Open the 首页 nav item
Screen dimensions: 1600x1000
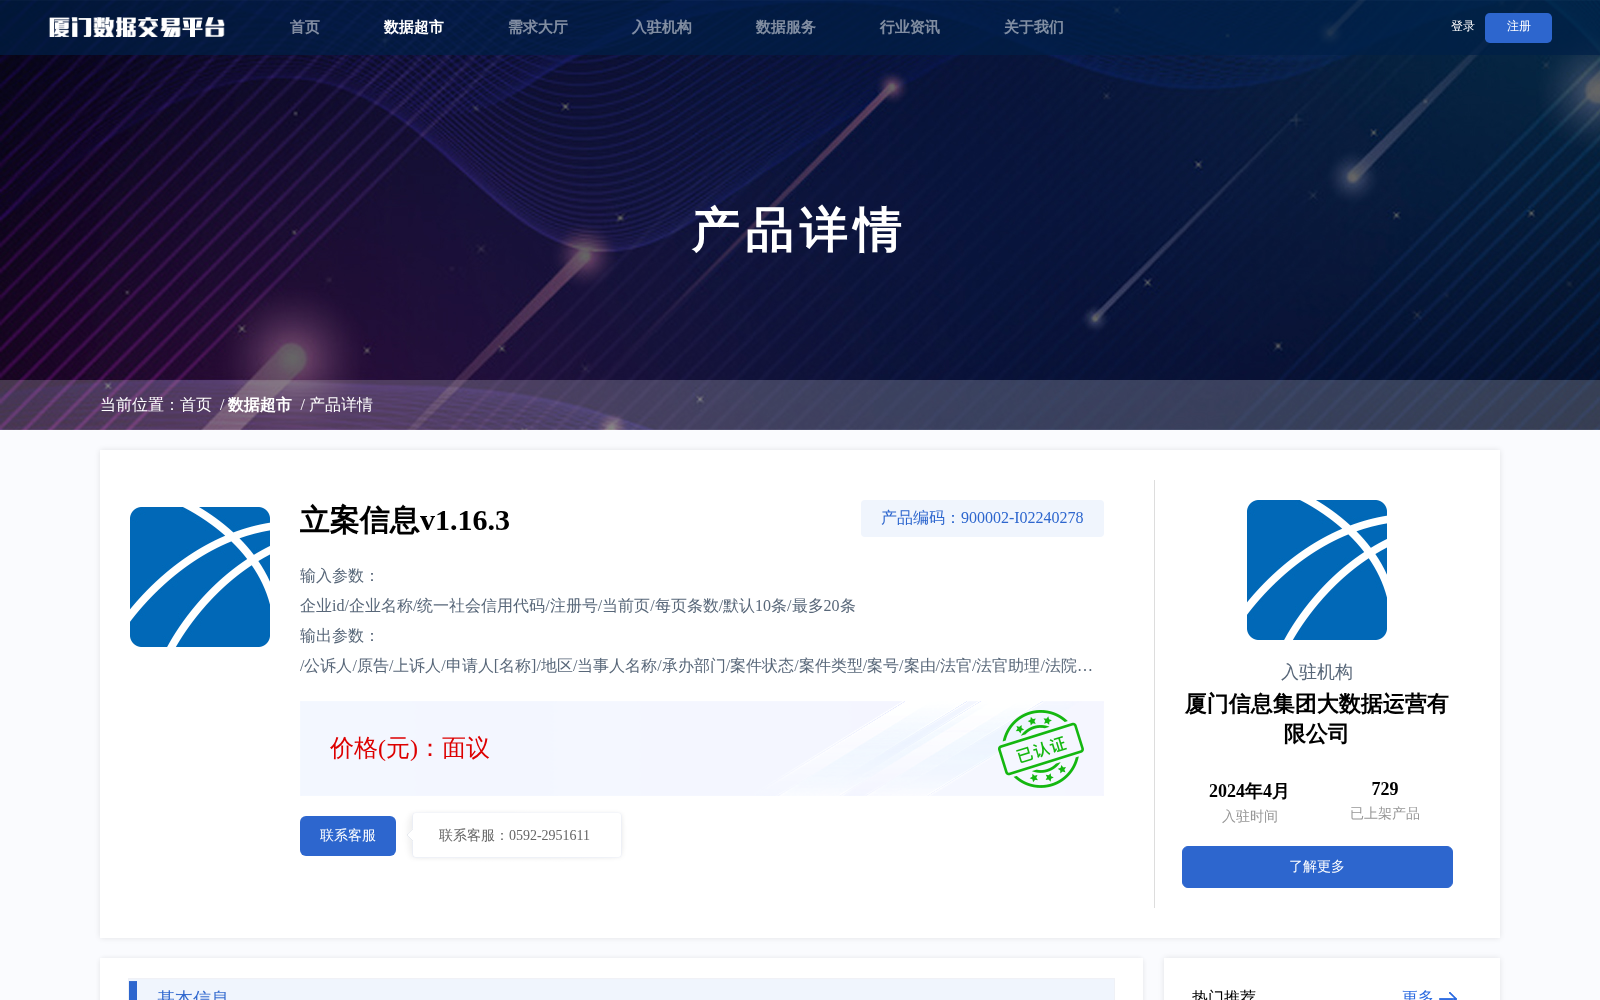tap(304, 27)
